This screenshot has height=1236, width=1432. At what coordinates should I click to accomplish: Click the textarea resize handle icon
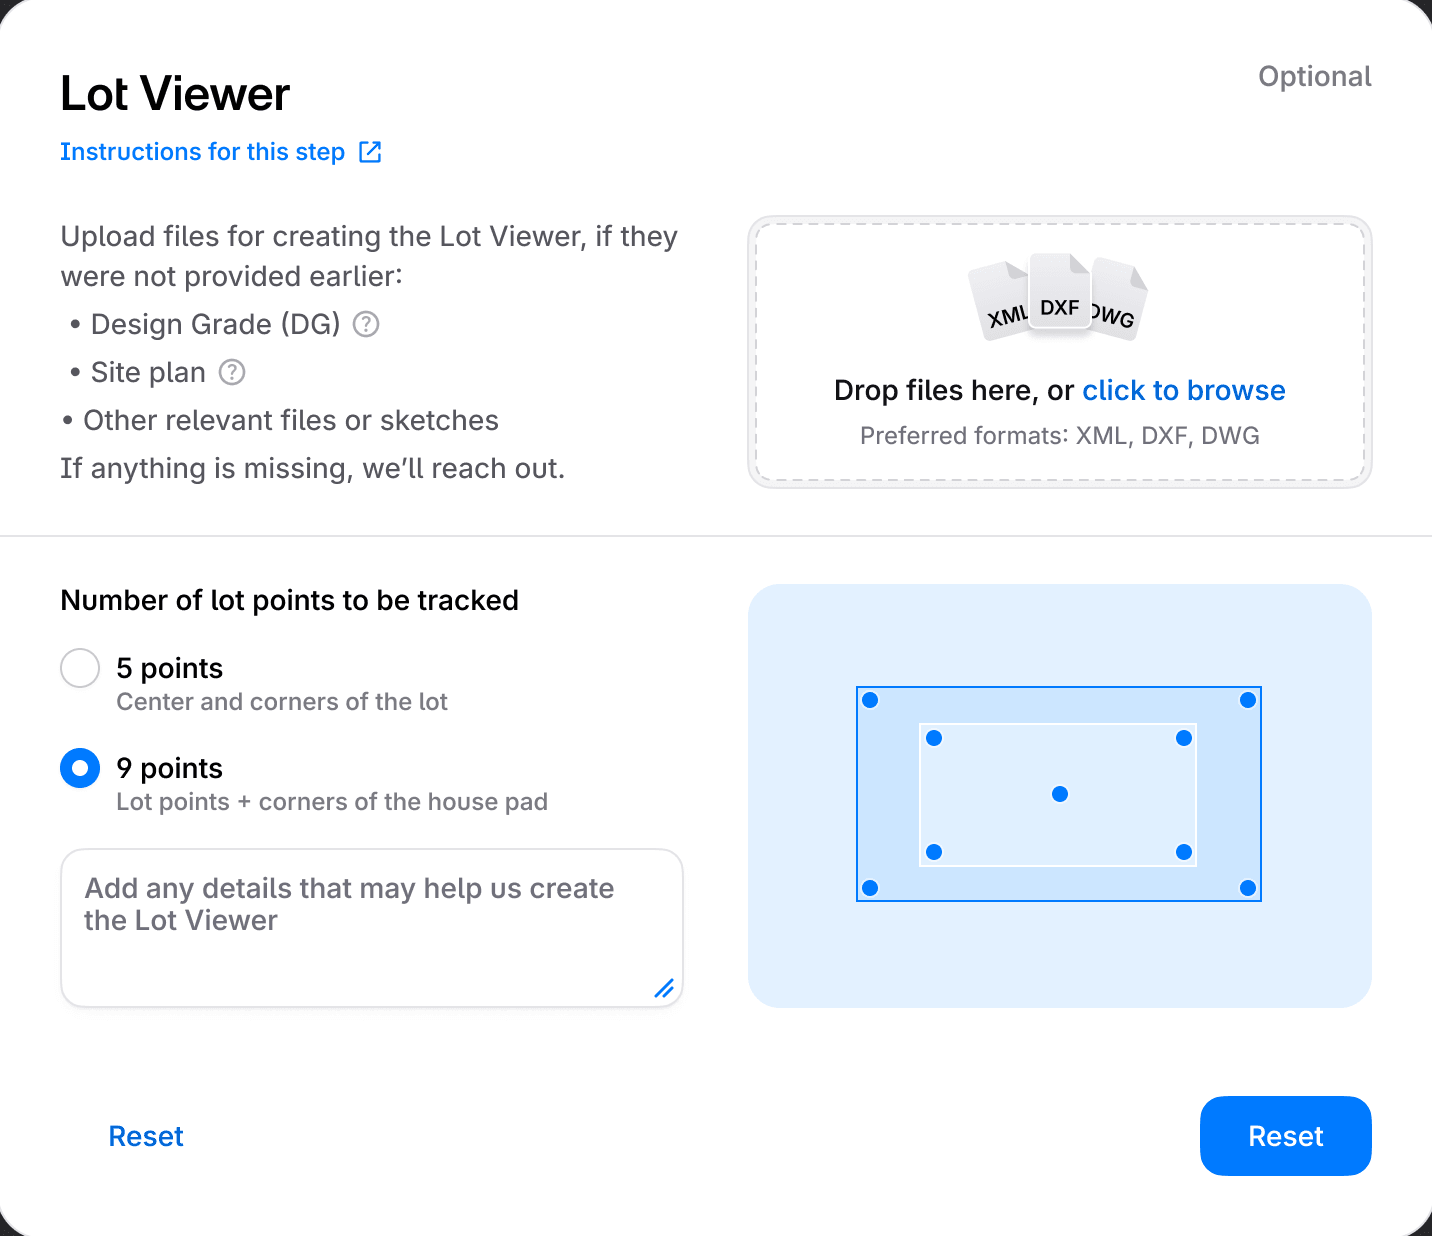664,988
